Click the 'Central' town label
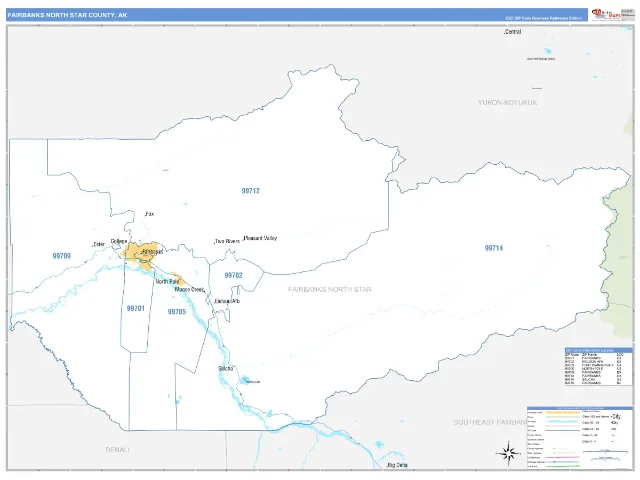640x480 pixels. point(512,31)
